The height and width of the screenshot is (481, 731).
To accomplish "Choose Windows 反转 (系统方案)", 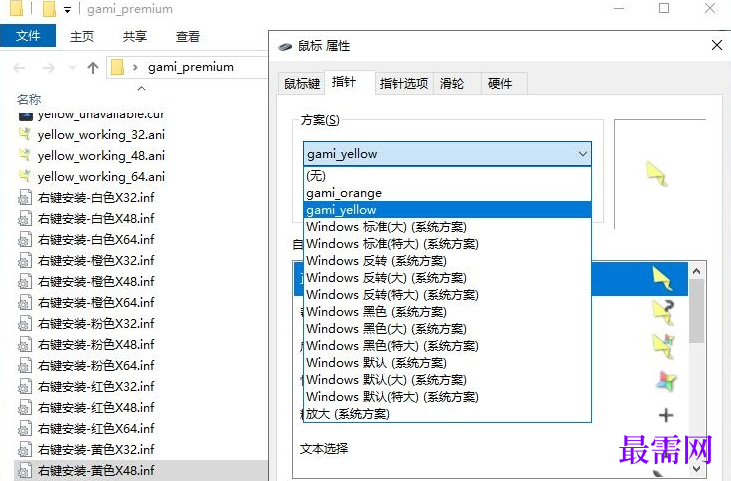I will pyautogui.click(x=447, y=261).
